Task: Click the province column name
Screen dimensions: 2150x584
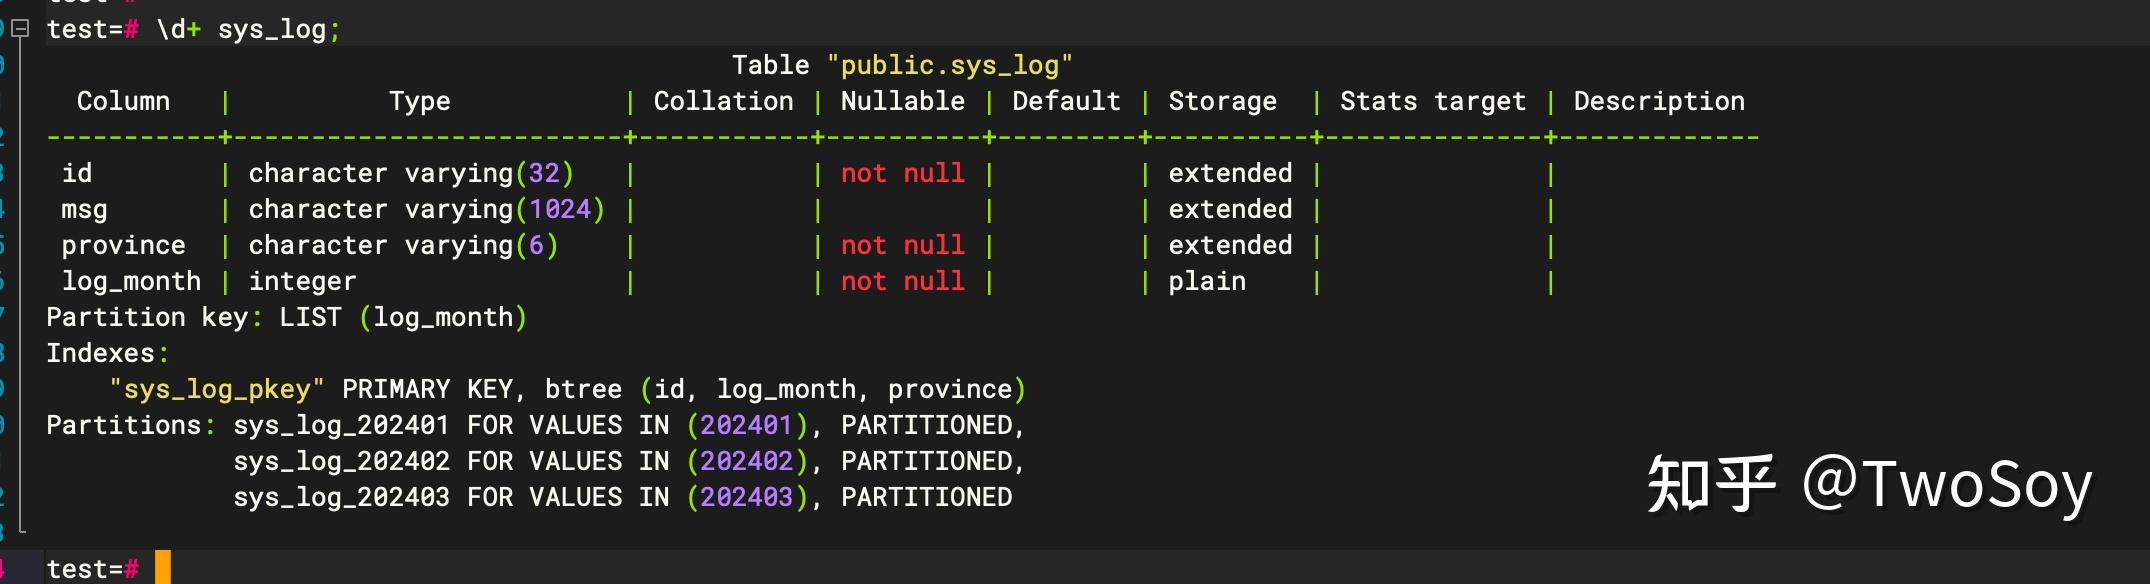Action: (x=123, y=246)
